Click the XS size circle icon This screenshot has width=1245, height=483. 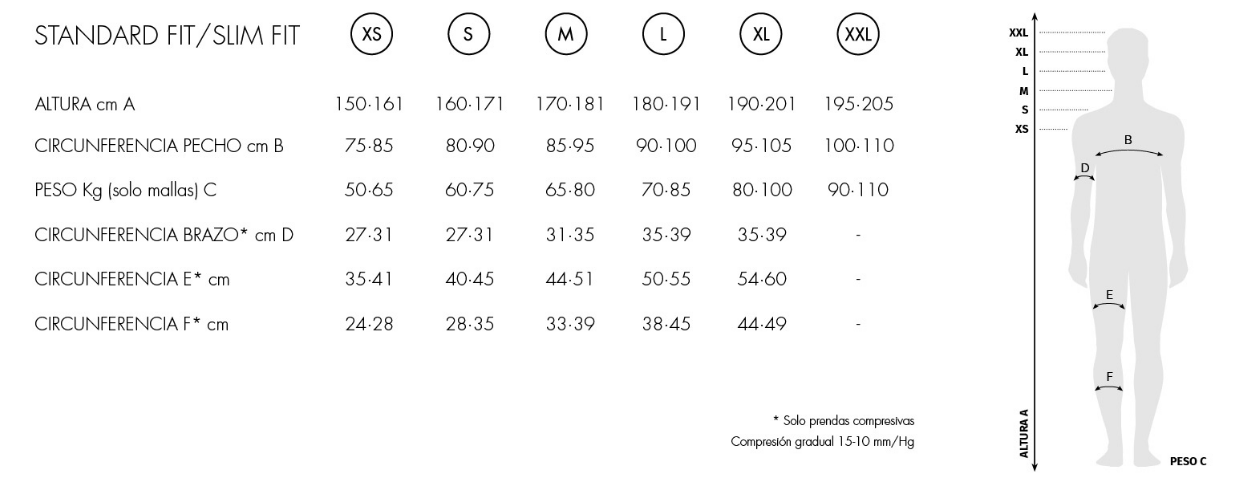click(x=372, y=35)
